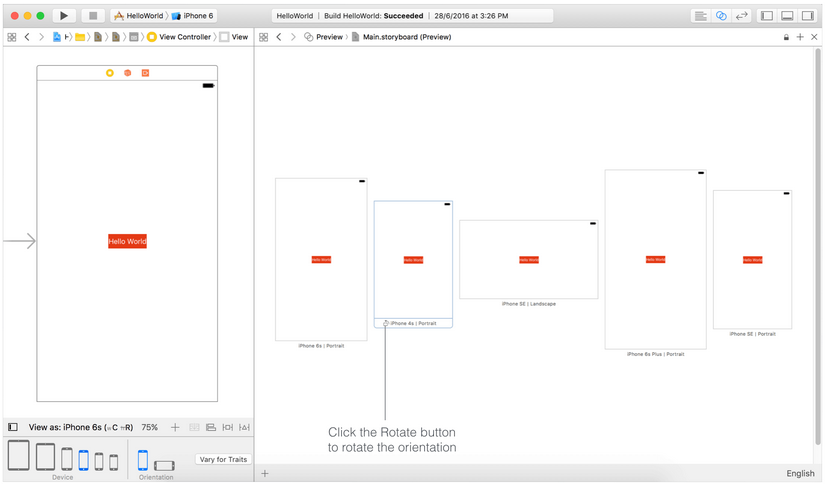Run the HelloWorld project with Play button
This screenshot has width=827, height=487.
(64, 16)
